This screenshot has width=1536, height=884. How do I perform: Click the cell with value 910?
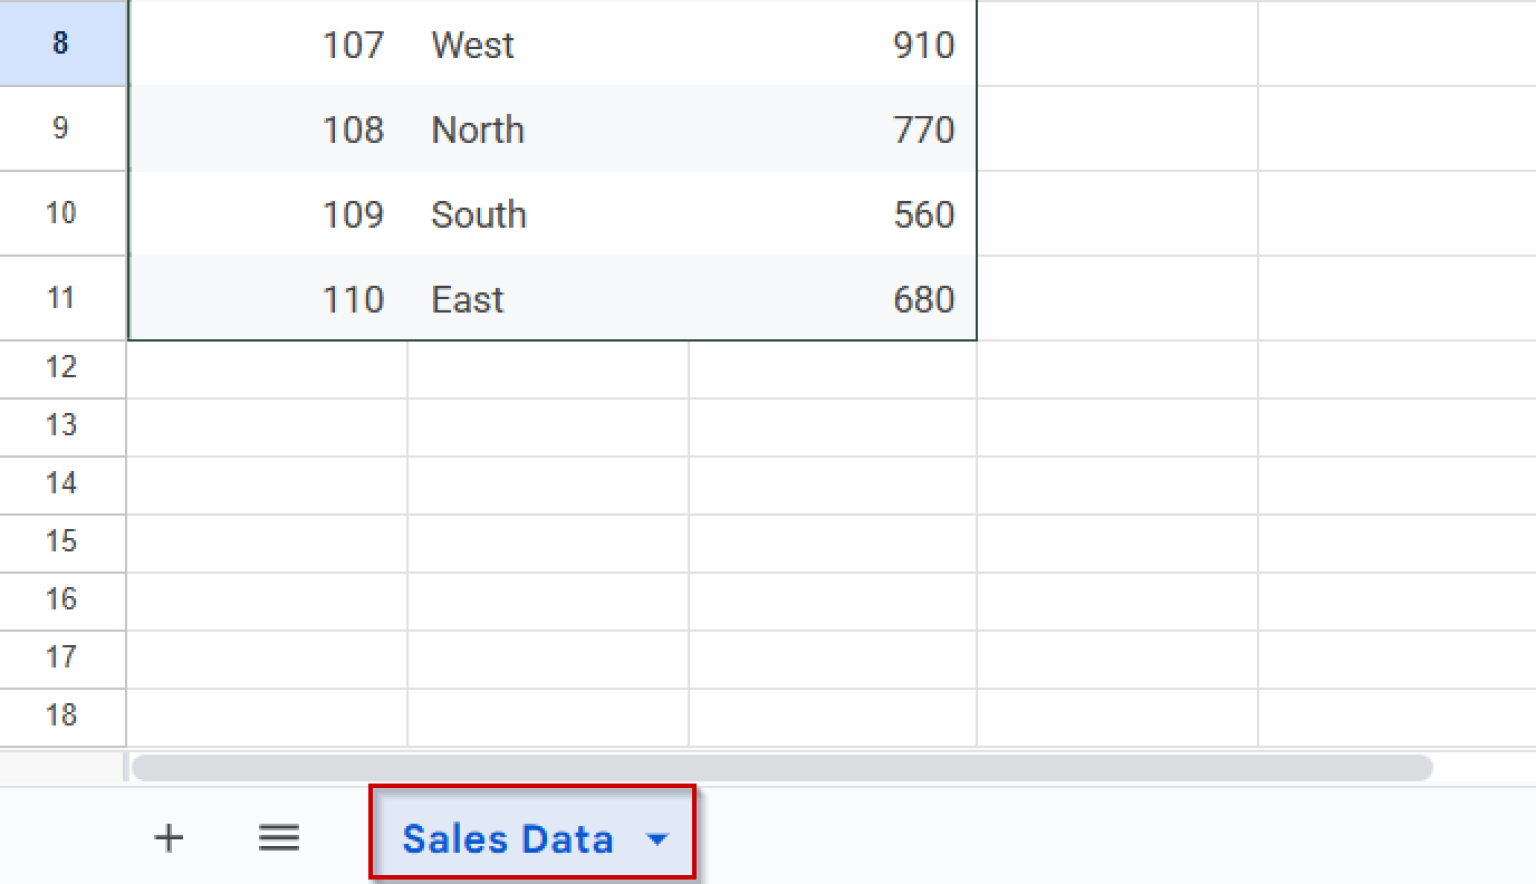[x=830, y=44]
